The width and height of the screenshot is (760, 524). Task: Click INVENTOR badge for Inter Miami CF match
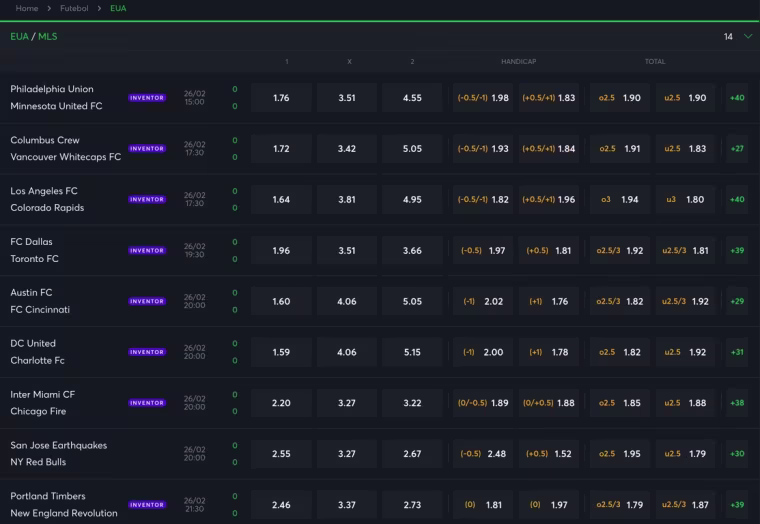(147, 403)
